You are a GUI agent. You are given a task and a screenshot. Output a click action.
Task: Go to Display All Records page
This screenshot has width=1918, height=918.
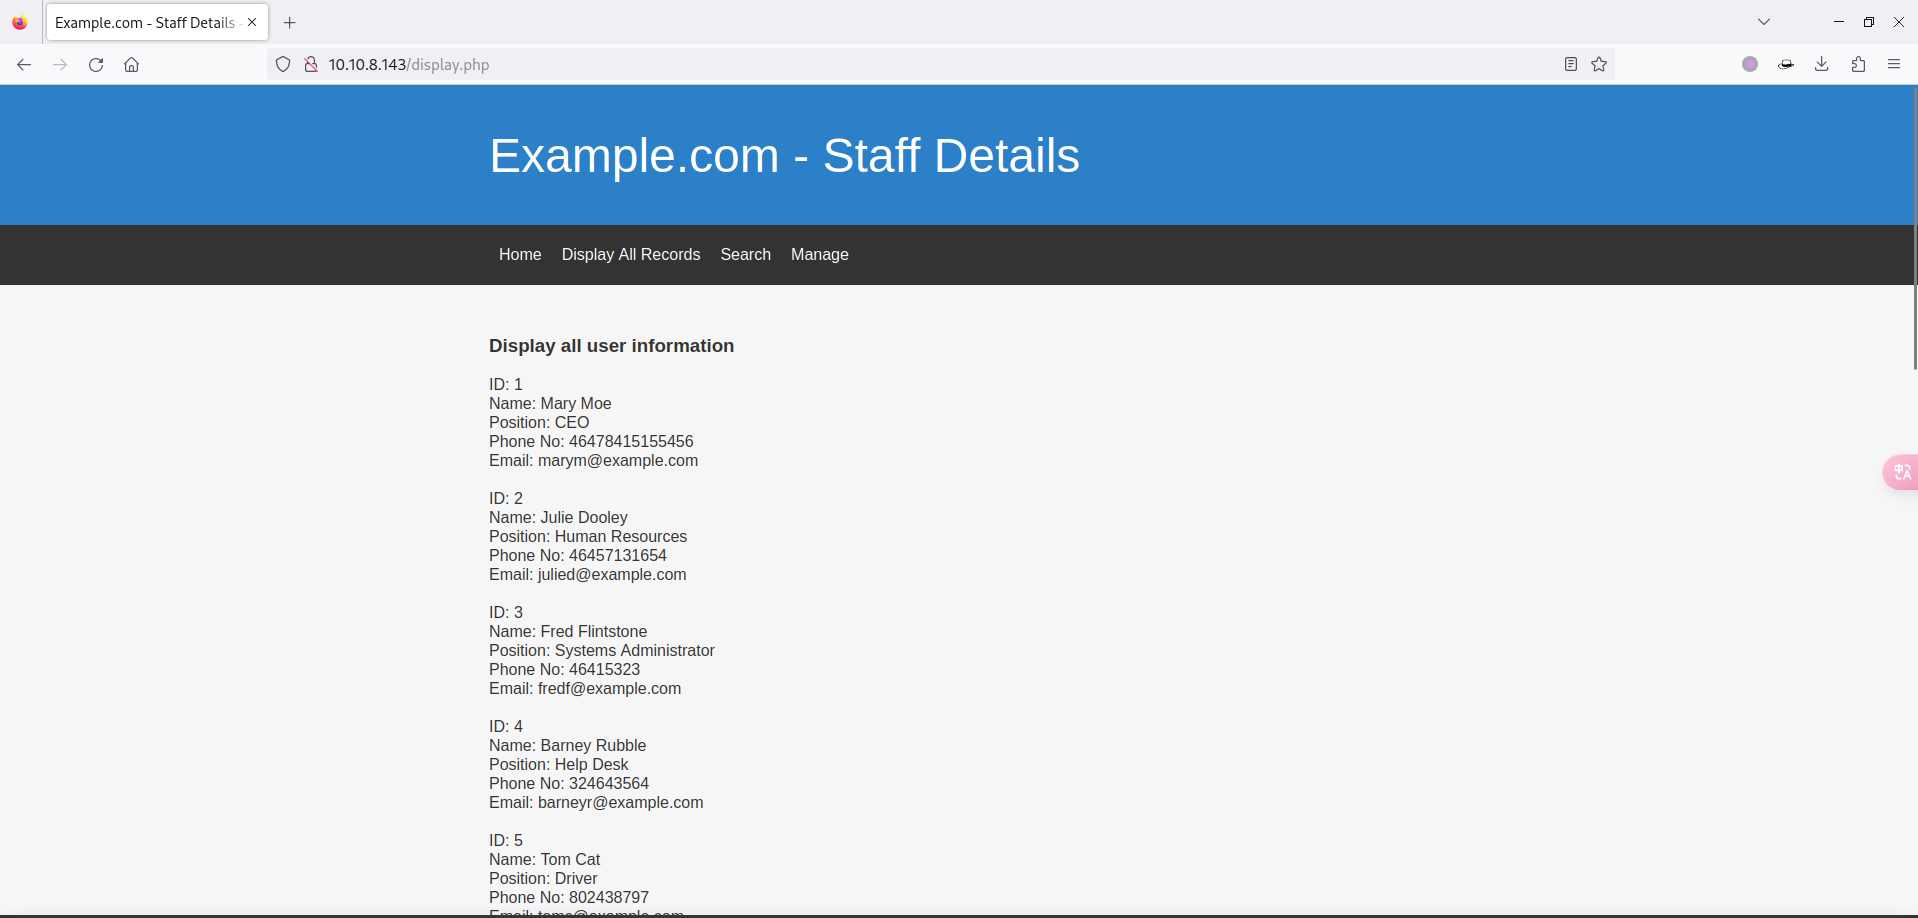[x=630, y=255]
